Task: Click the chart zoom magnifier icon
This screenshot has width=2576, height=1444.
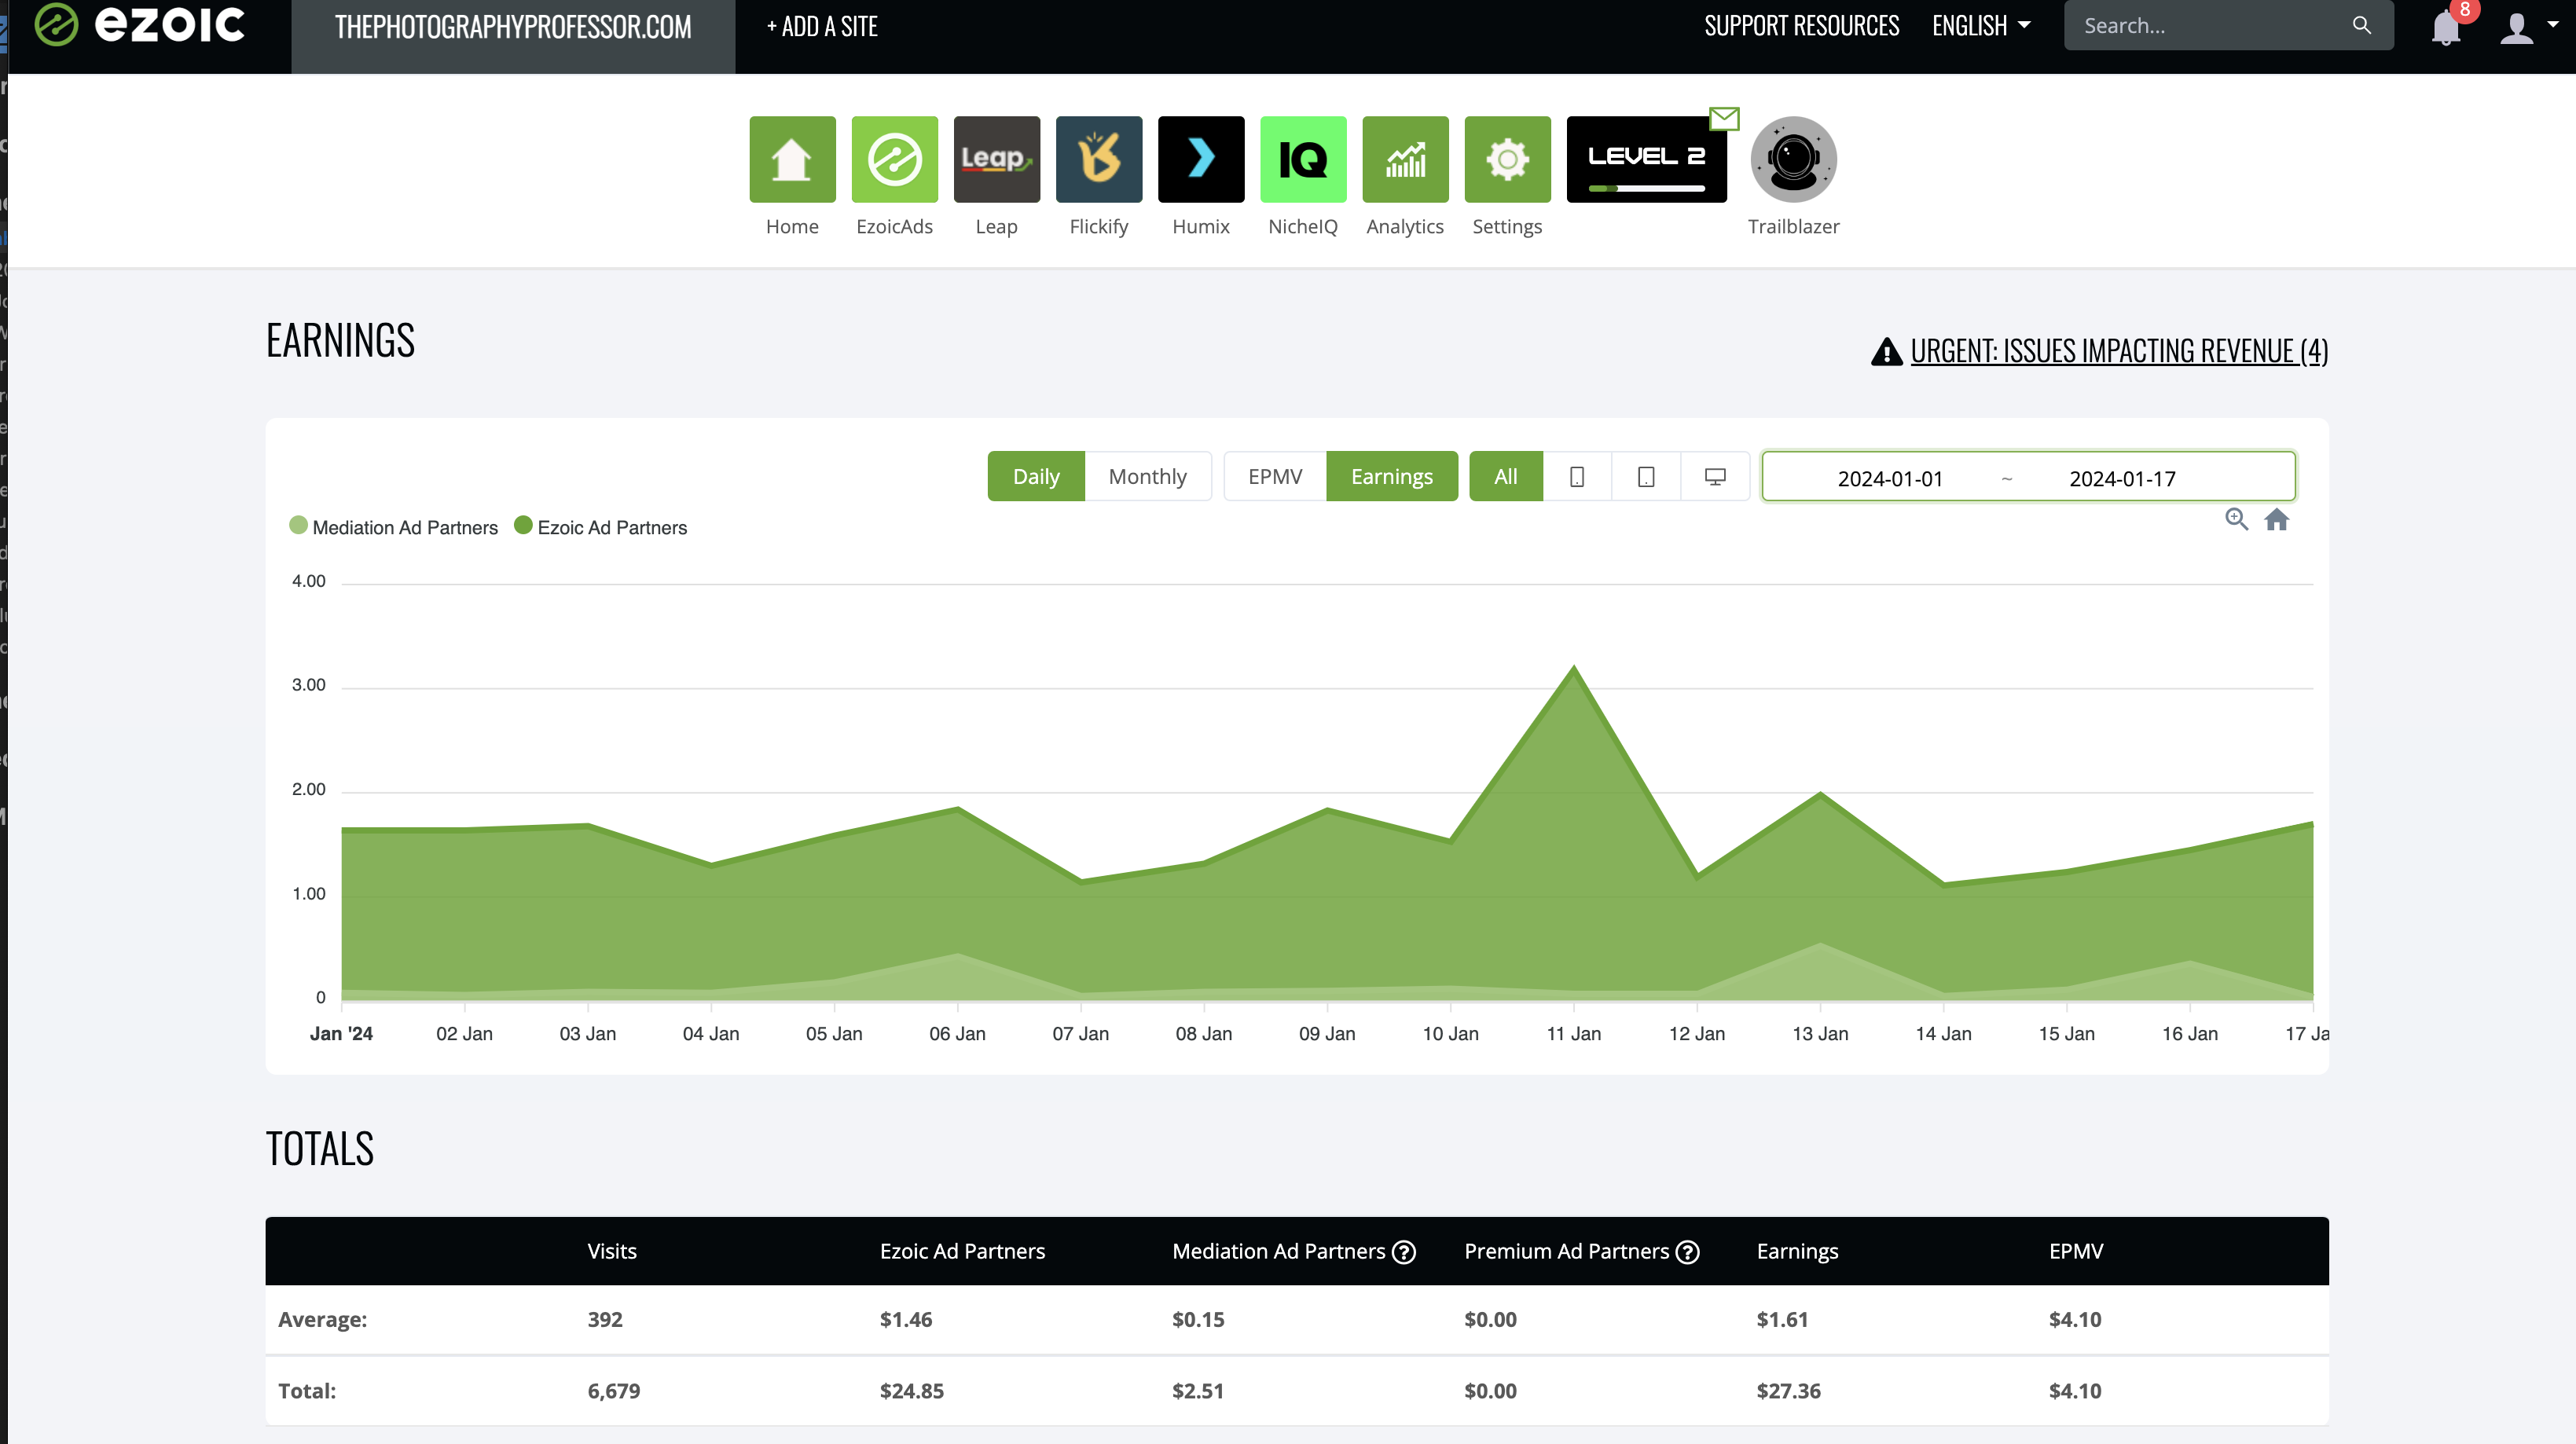Action: [2236, 519]
